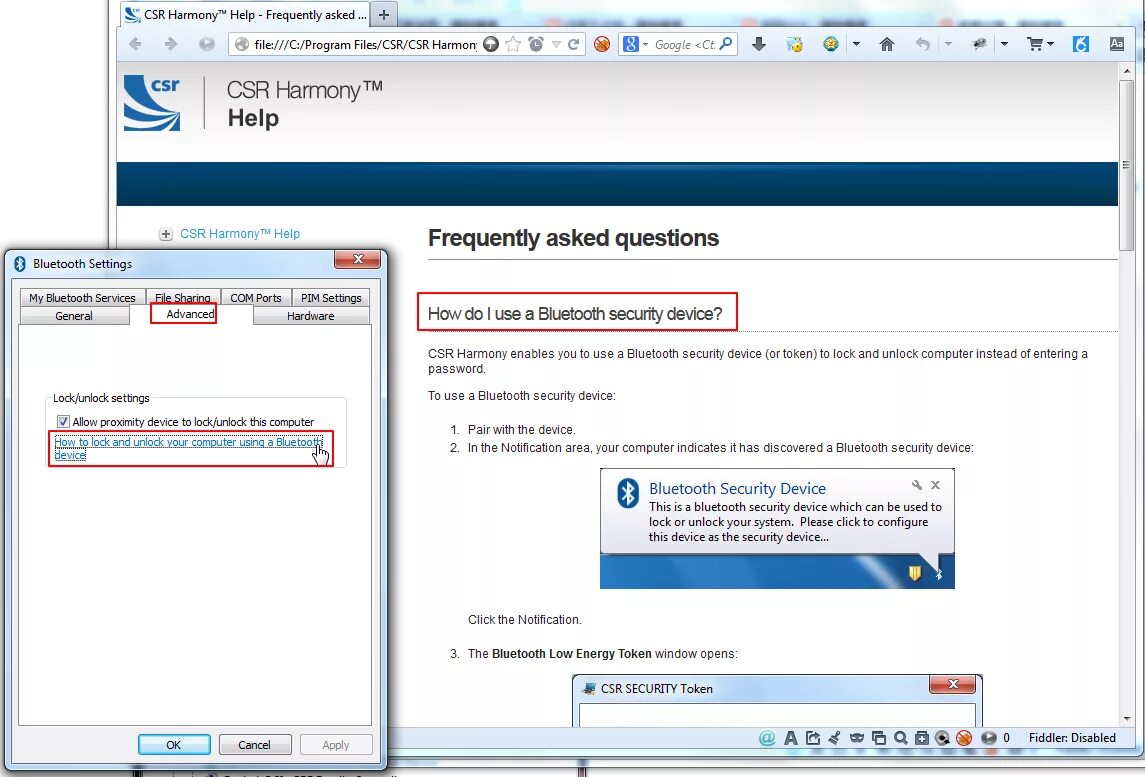The width and height of the screenshot is (1145, 777).
Task: Switch to the General tab
Action: 74,315
